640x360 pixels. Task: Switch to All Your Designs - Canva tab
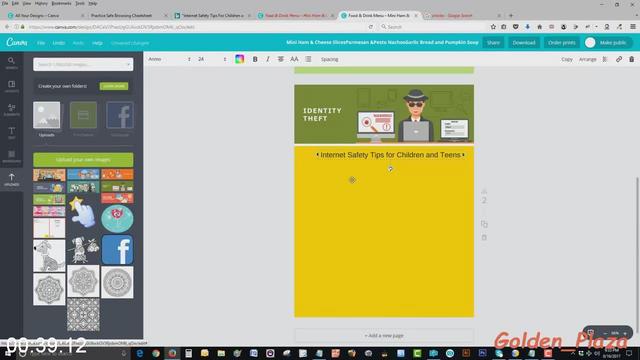[x=46, y=16]
